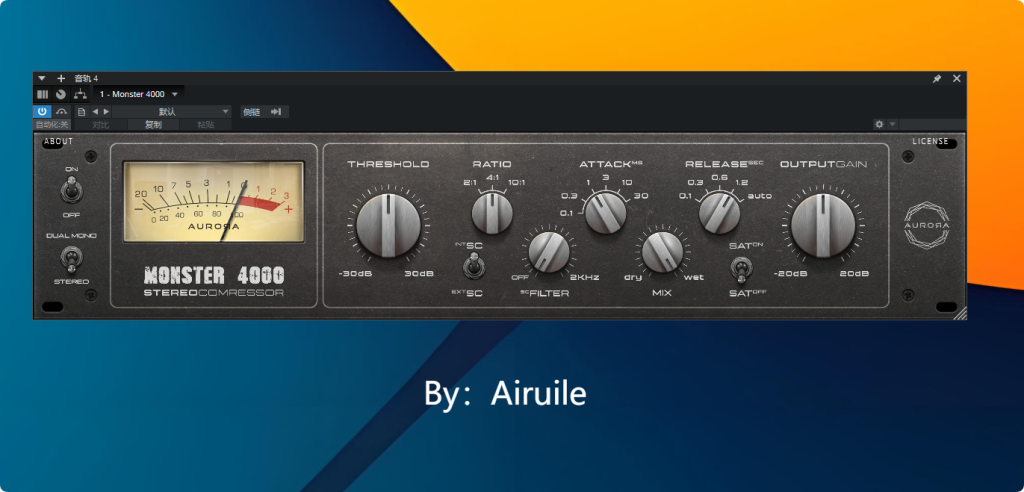Pin the plugin window
The width and height of the screenshot is (1024, 492).
pos(936,78)
